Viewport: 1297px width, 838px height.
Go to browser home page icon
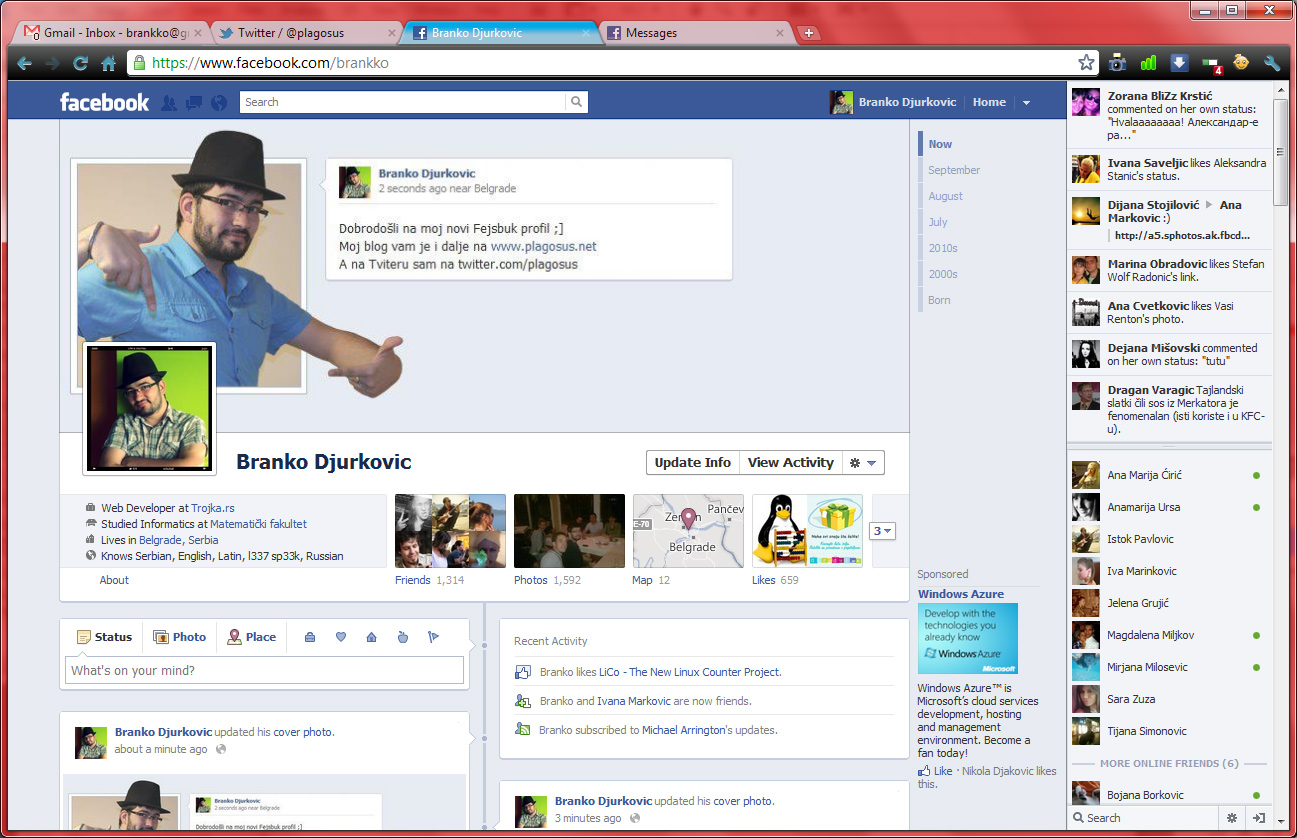point(109,63)
